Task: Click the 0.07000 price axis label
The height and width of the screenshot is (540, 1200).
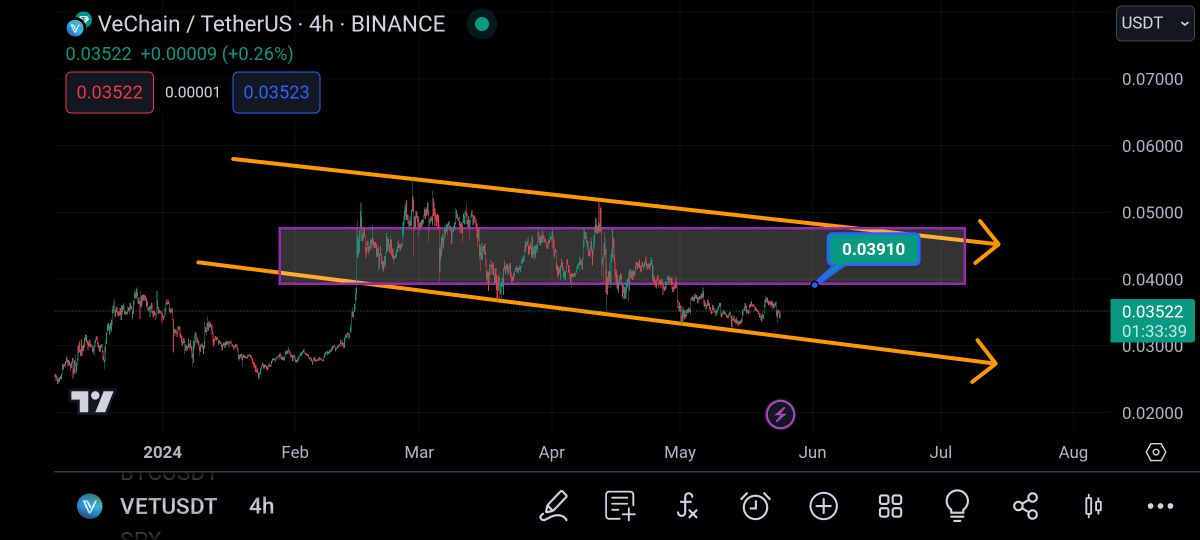Action: tap(1153, 79)
